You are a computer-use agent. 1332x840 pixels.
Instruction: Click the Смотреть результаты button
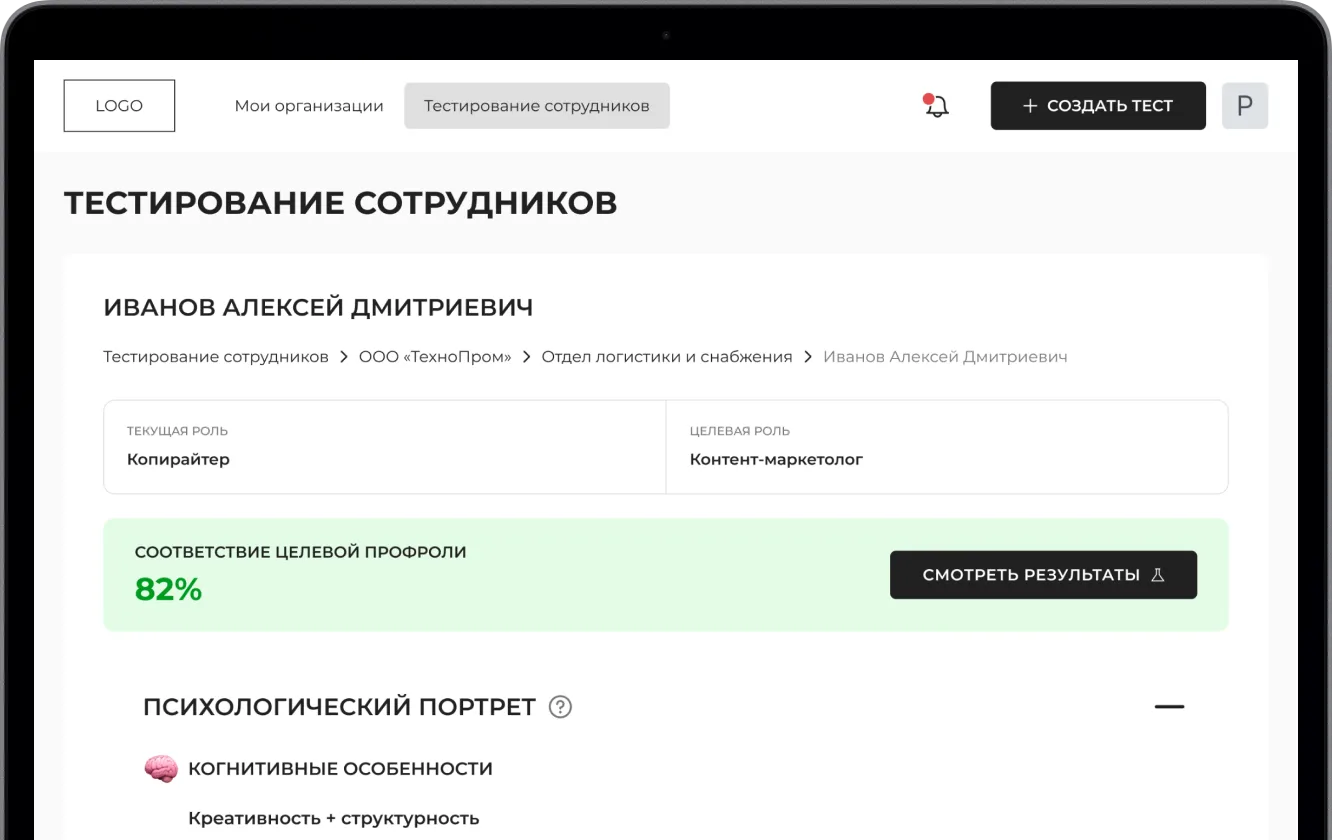click(1043, 575)
